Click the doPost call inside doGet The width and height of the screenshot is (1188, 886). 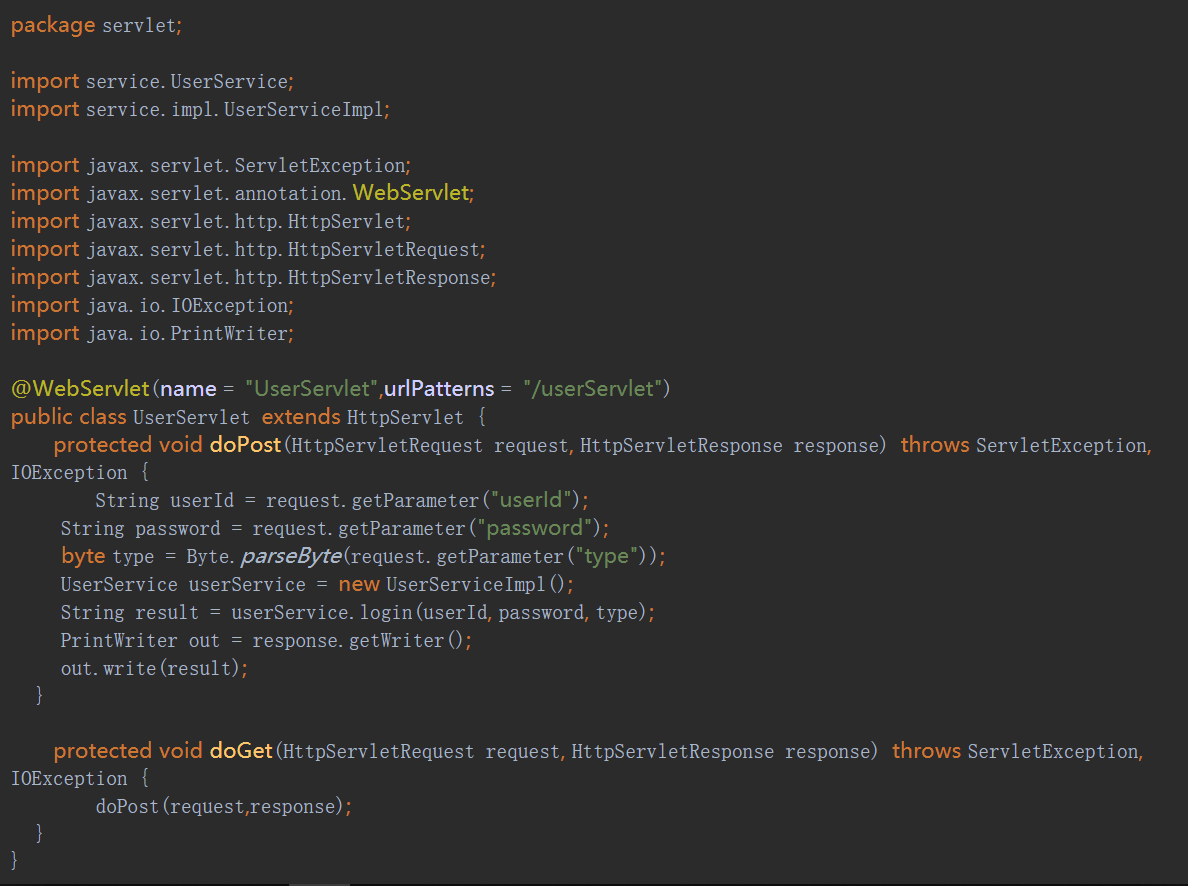[x=127, y=806]
